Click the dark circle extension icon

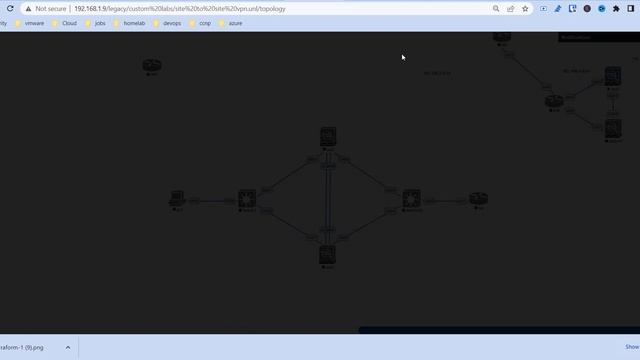click(x=587, y=9)
